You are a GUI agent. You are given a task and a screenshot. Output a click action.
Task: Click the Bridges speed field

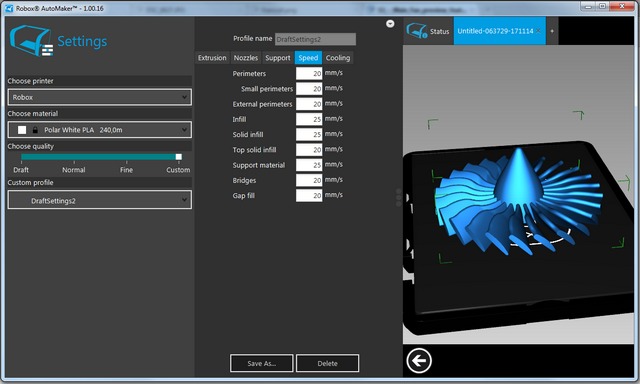(309, 180)
